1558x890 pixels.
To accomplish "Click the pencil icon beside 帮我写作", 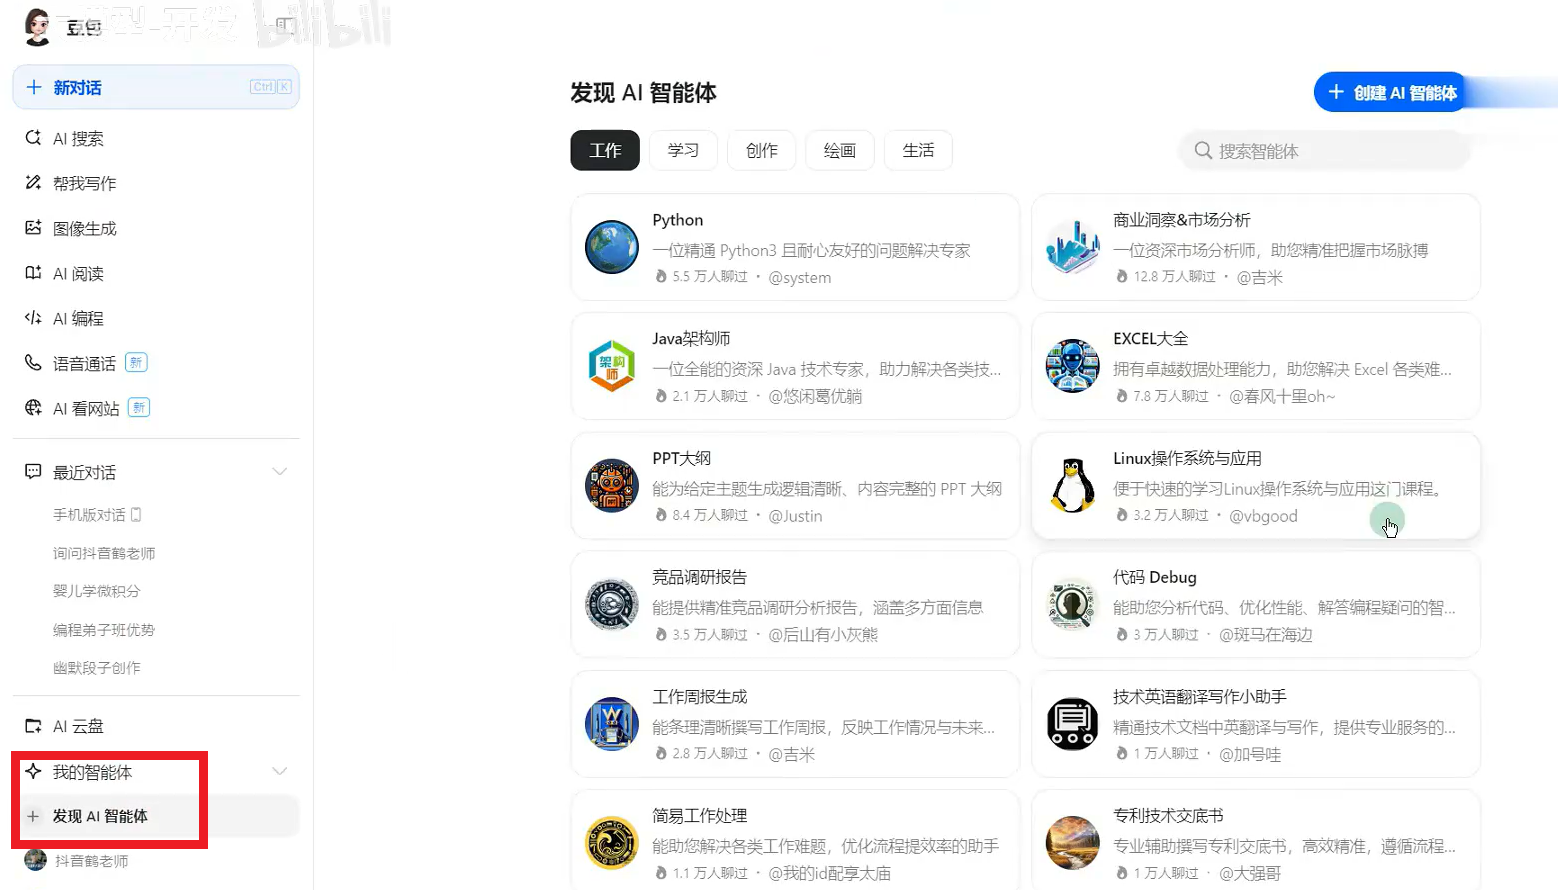I will tap(33, 182).
